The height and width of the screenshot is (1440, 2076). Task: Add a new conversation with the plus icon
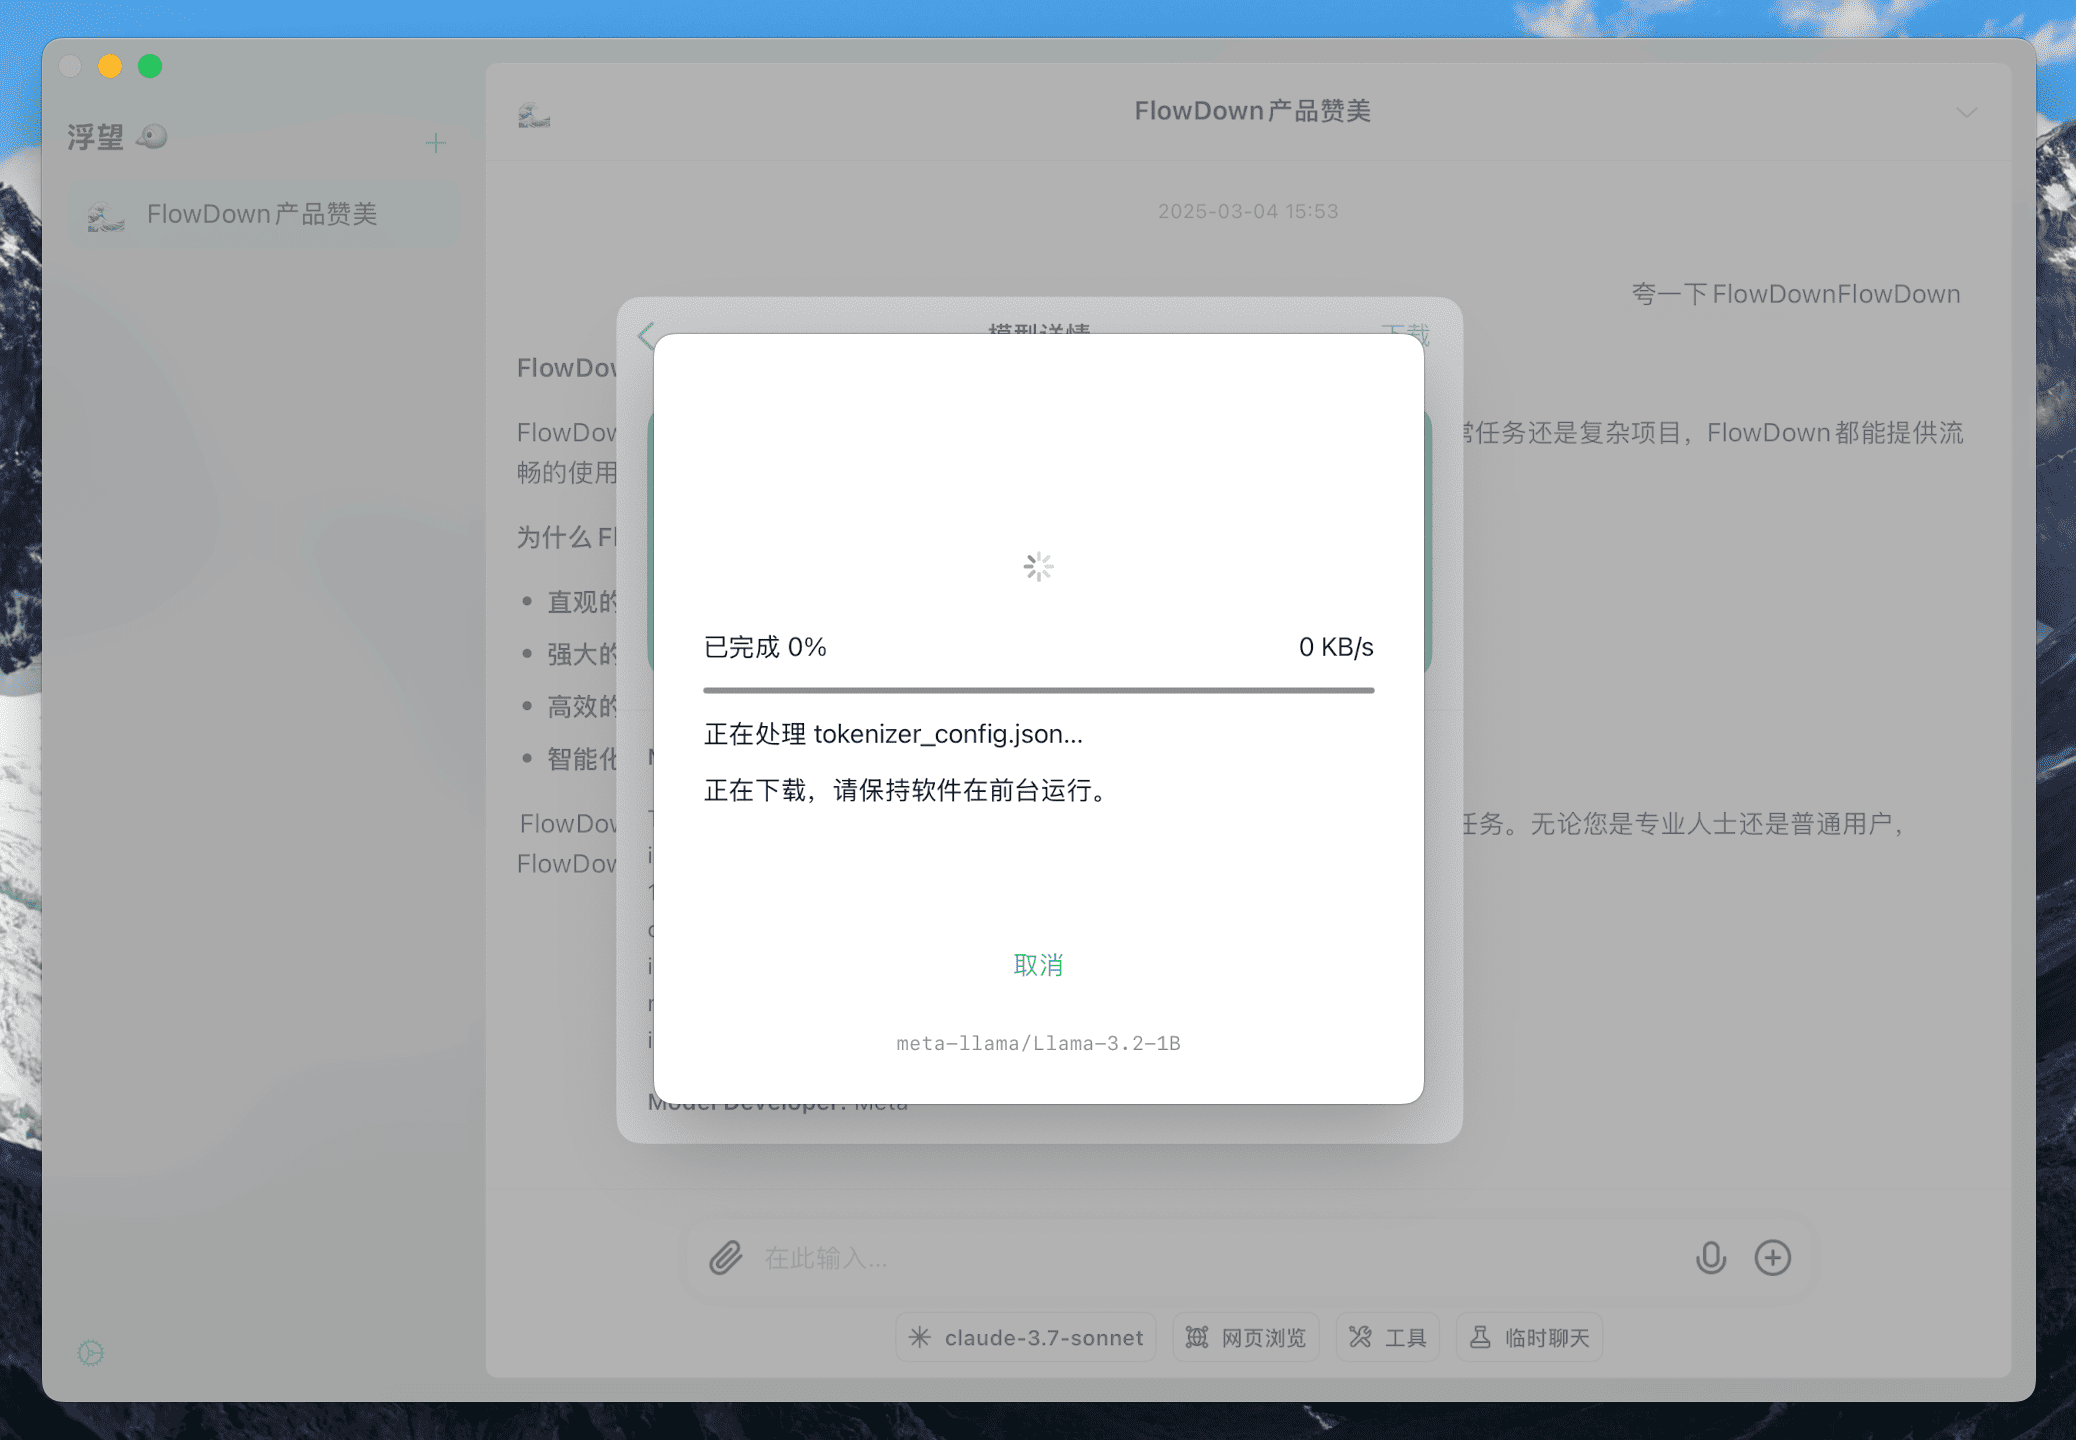click(x=435, y=143)
